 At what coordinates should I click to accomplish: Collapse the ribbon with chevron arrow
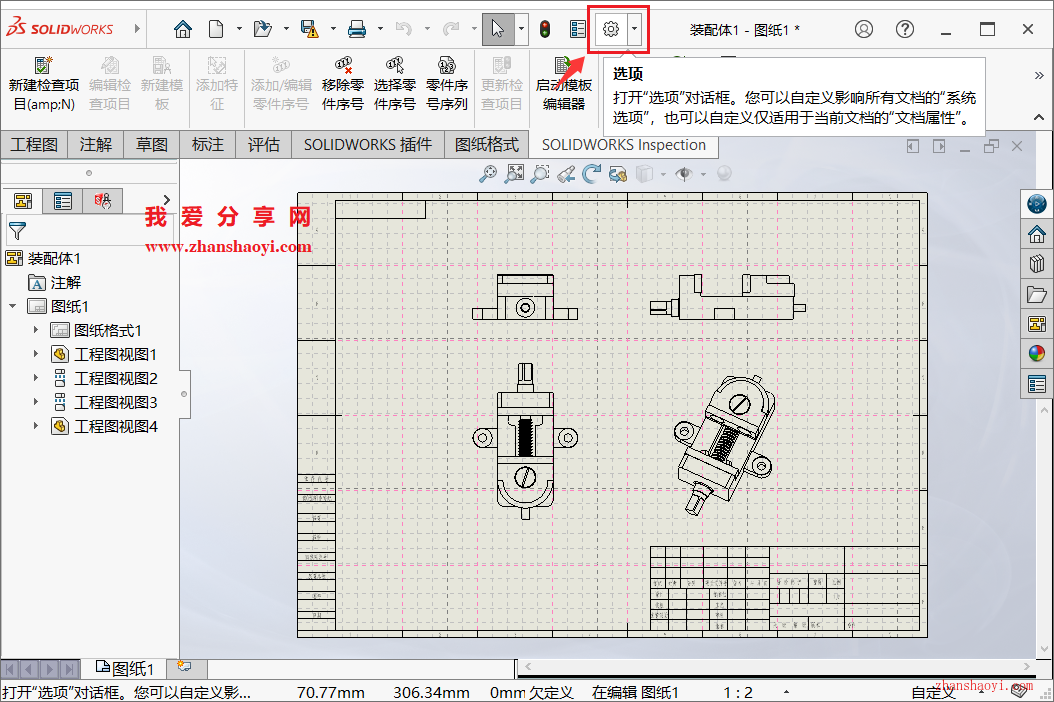(x=1039, y=118)
